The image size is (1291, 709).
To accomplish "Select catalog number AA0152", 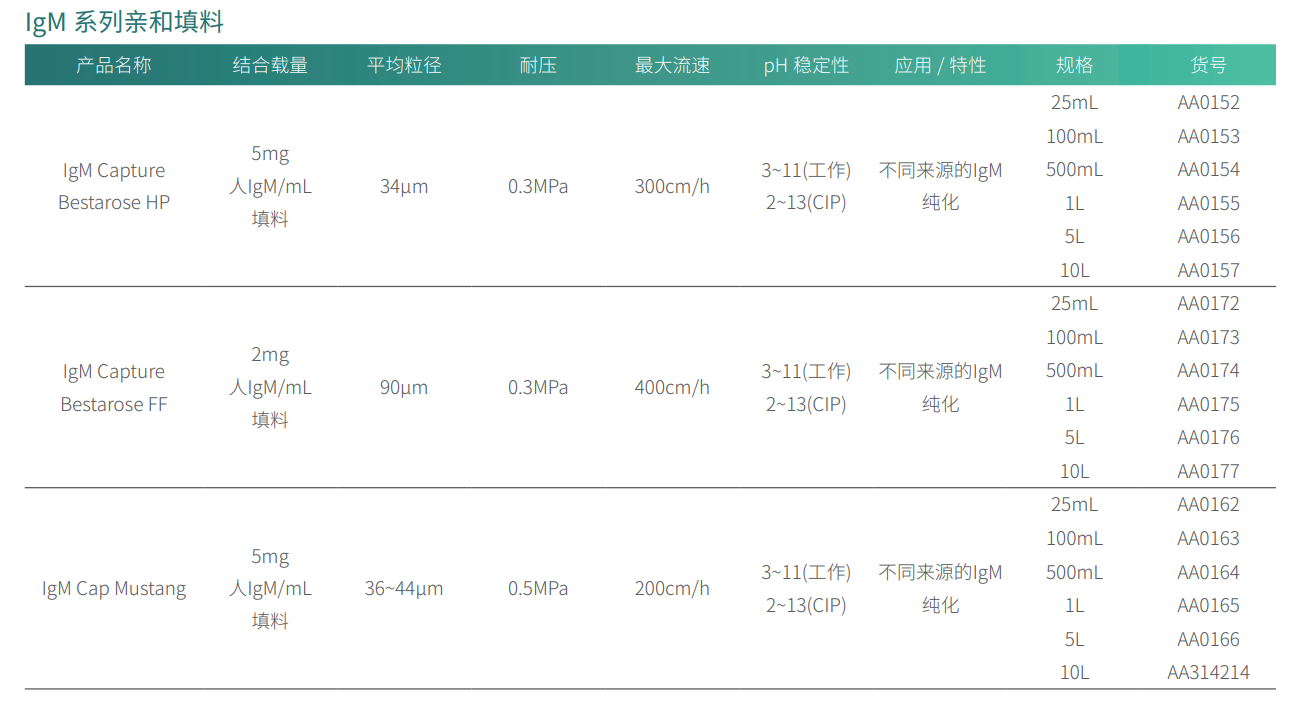I will click(1208, 102).
